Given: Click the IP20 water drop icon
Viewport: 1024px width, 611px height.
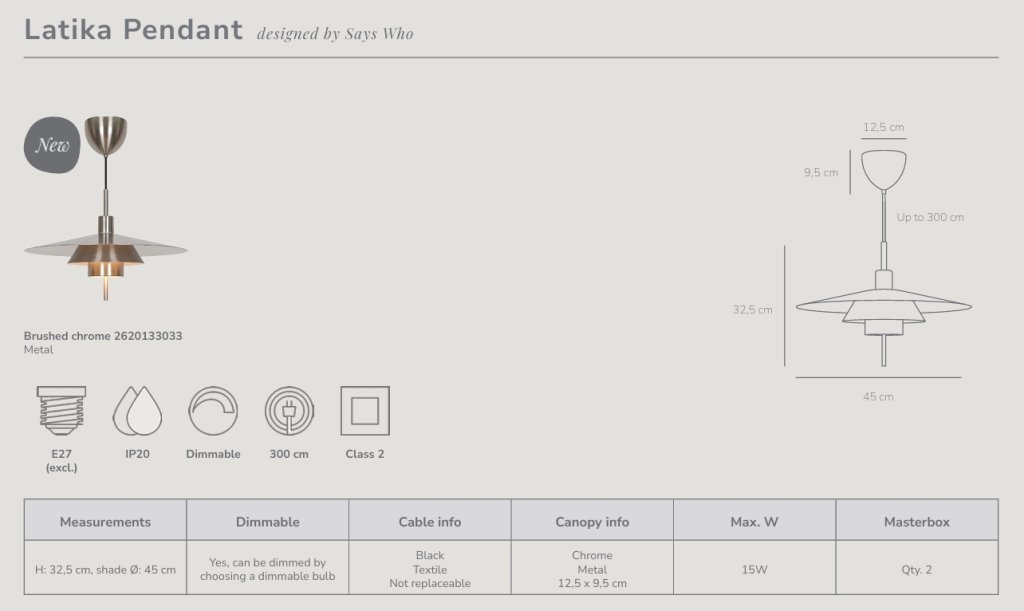Looking at the screenshot, I should (x=137, y=411).
